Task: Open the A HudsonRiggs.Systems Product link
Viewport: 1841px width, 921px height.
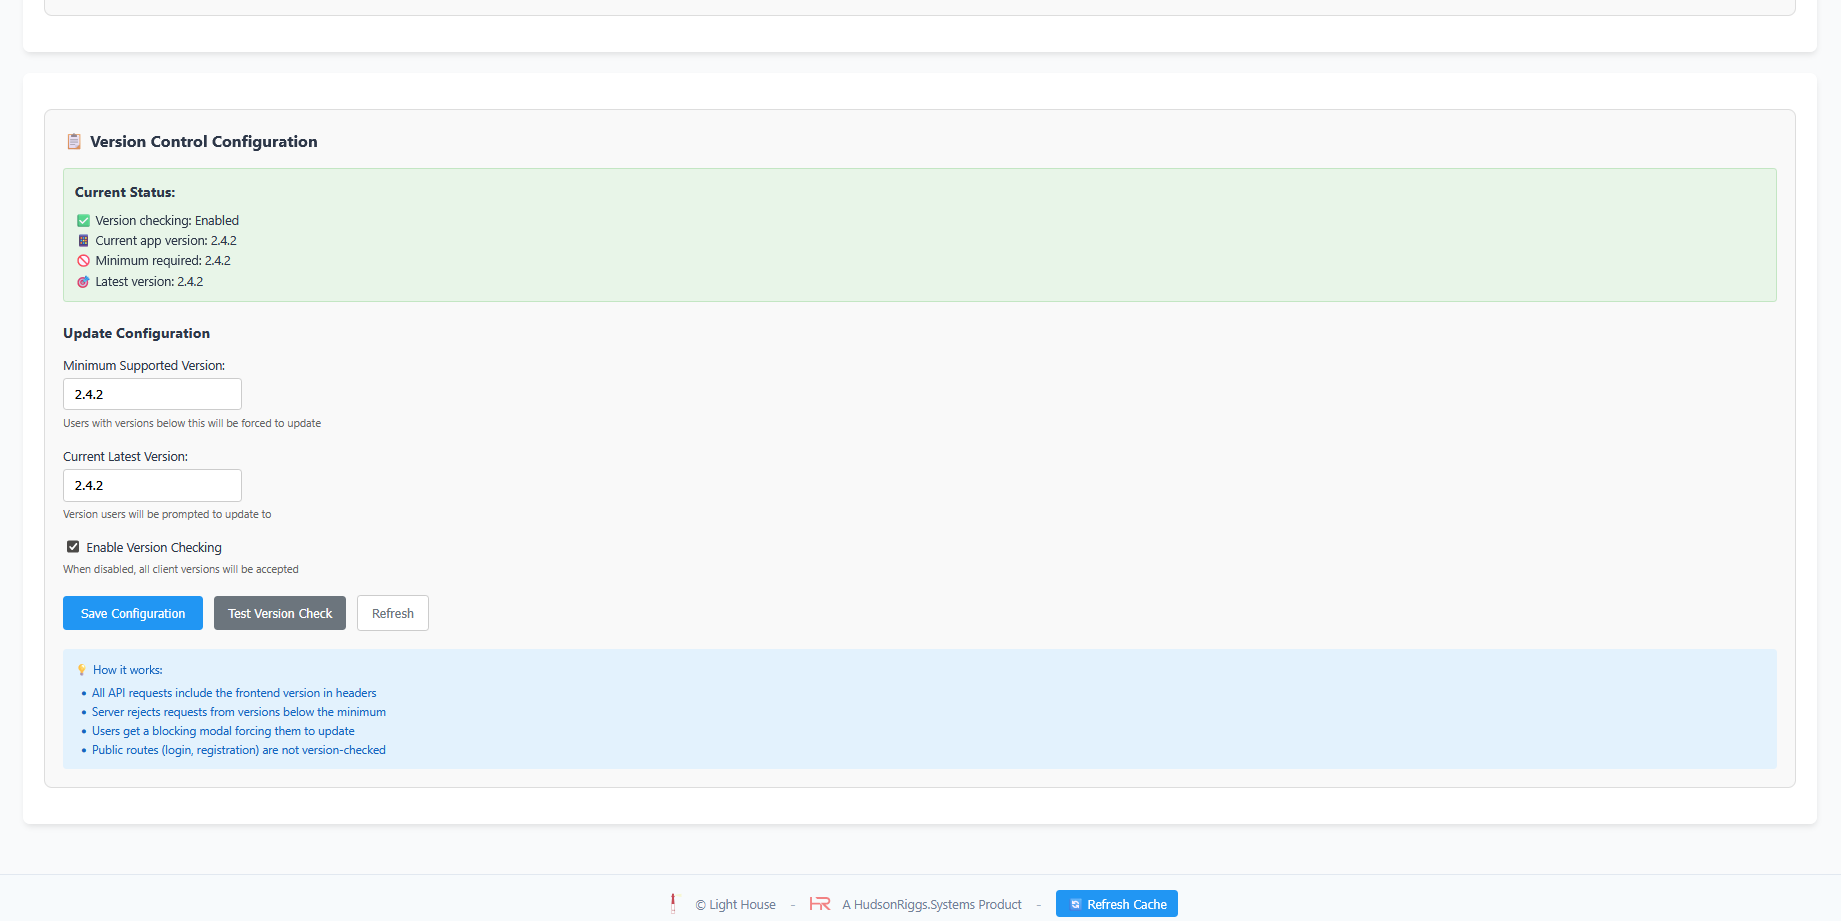Action: tap(931, 904)
